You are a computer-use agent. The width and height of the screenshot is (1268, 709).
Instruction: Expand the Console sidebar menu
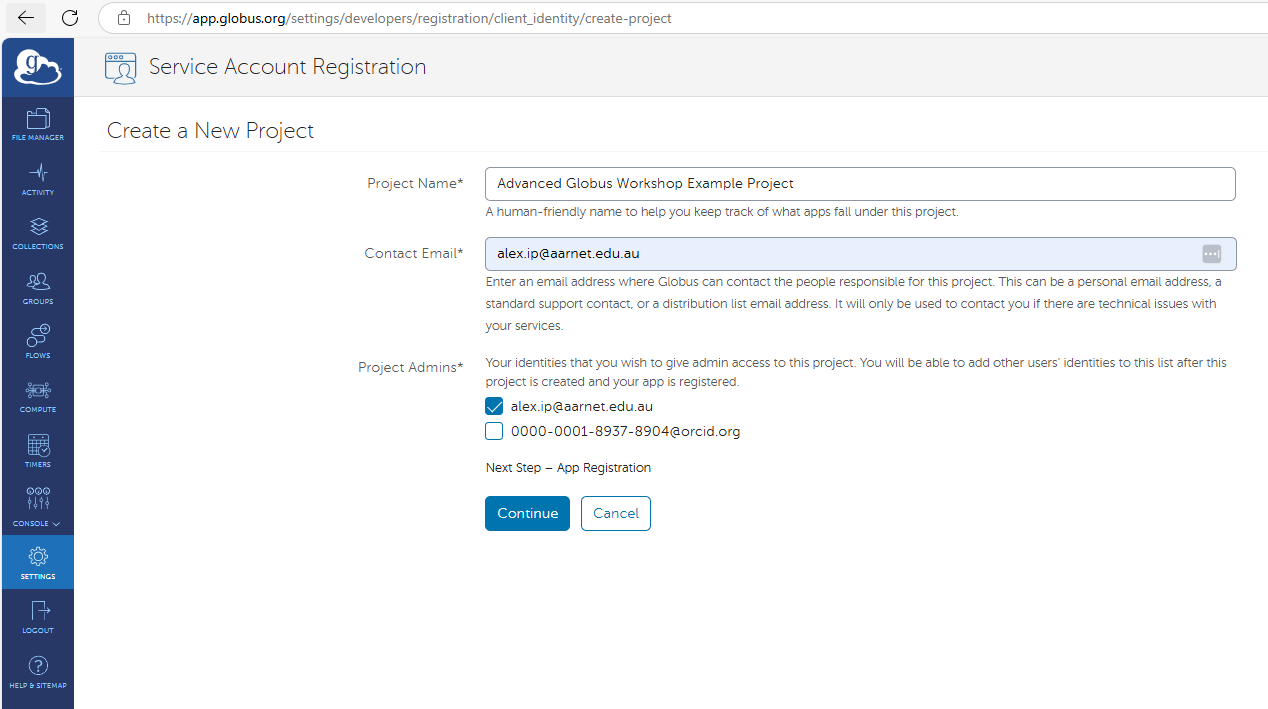coord(38,505)
